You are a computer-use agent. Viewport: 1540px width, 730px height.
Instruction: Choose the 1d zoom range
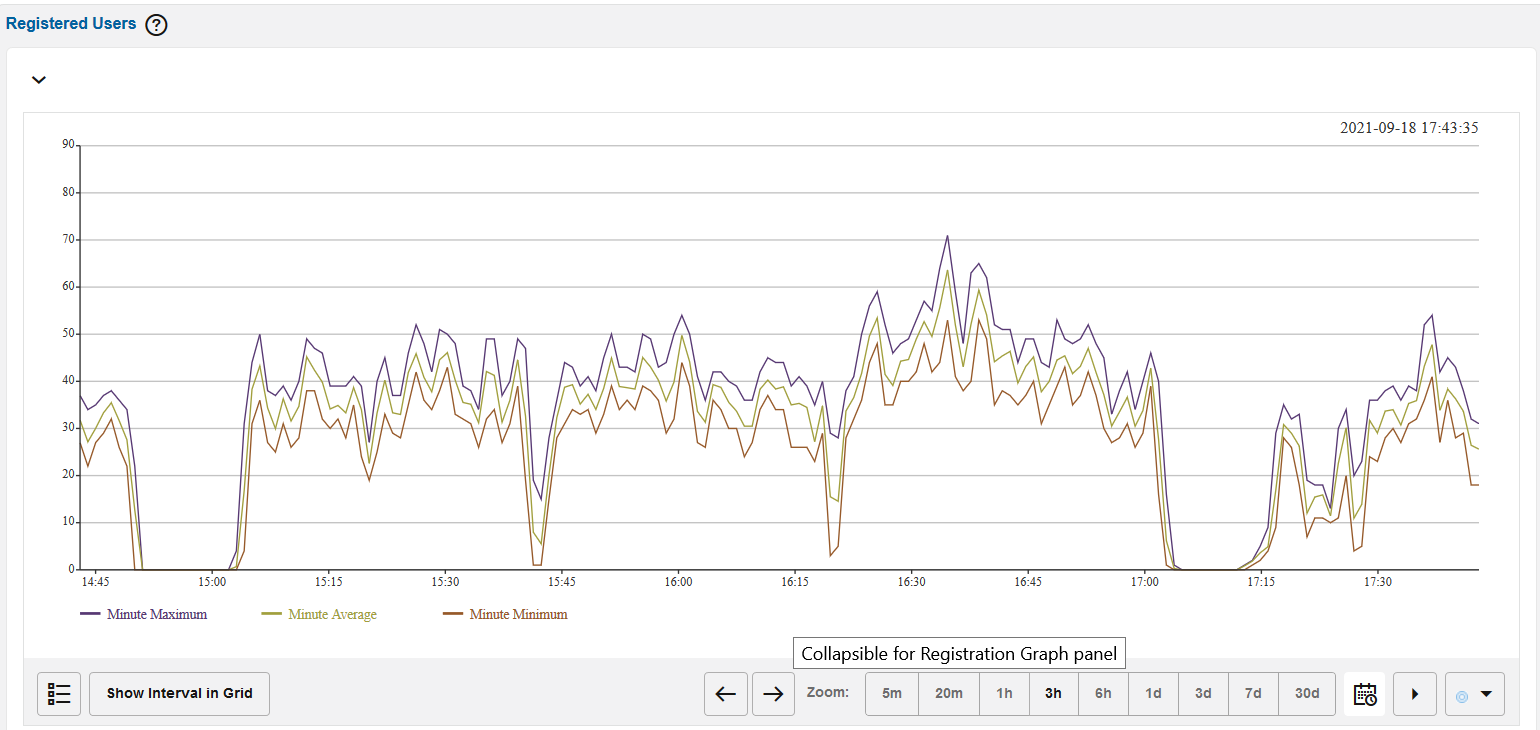pyautogui.click(x=1153, y=694)
